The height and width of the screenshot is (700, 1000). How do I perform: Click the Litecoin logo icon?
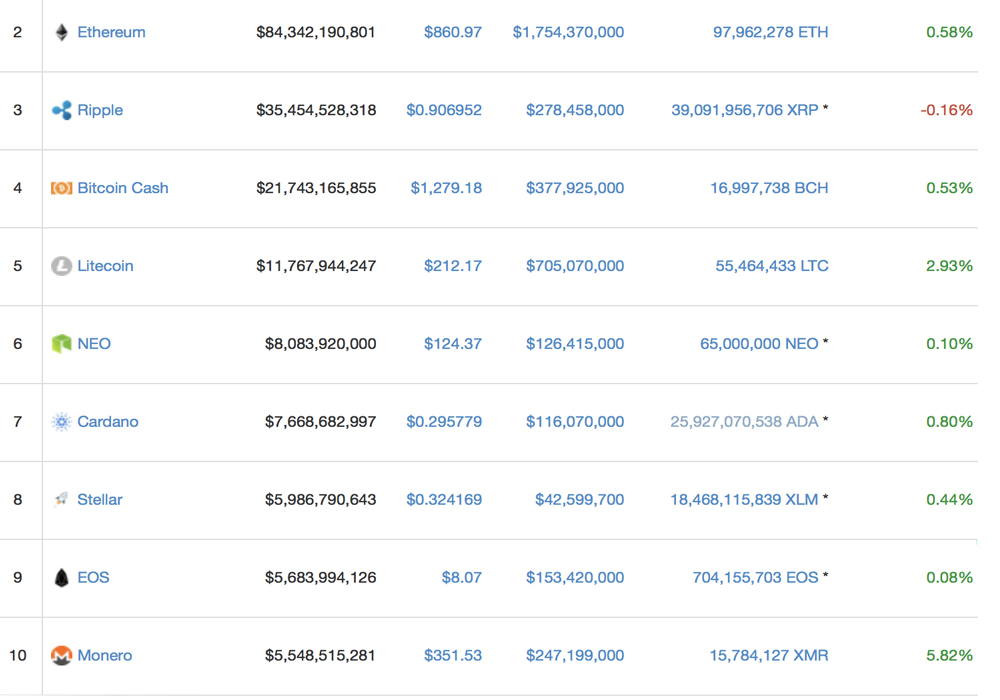coord(61,266)
